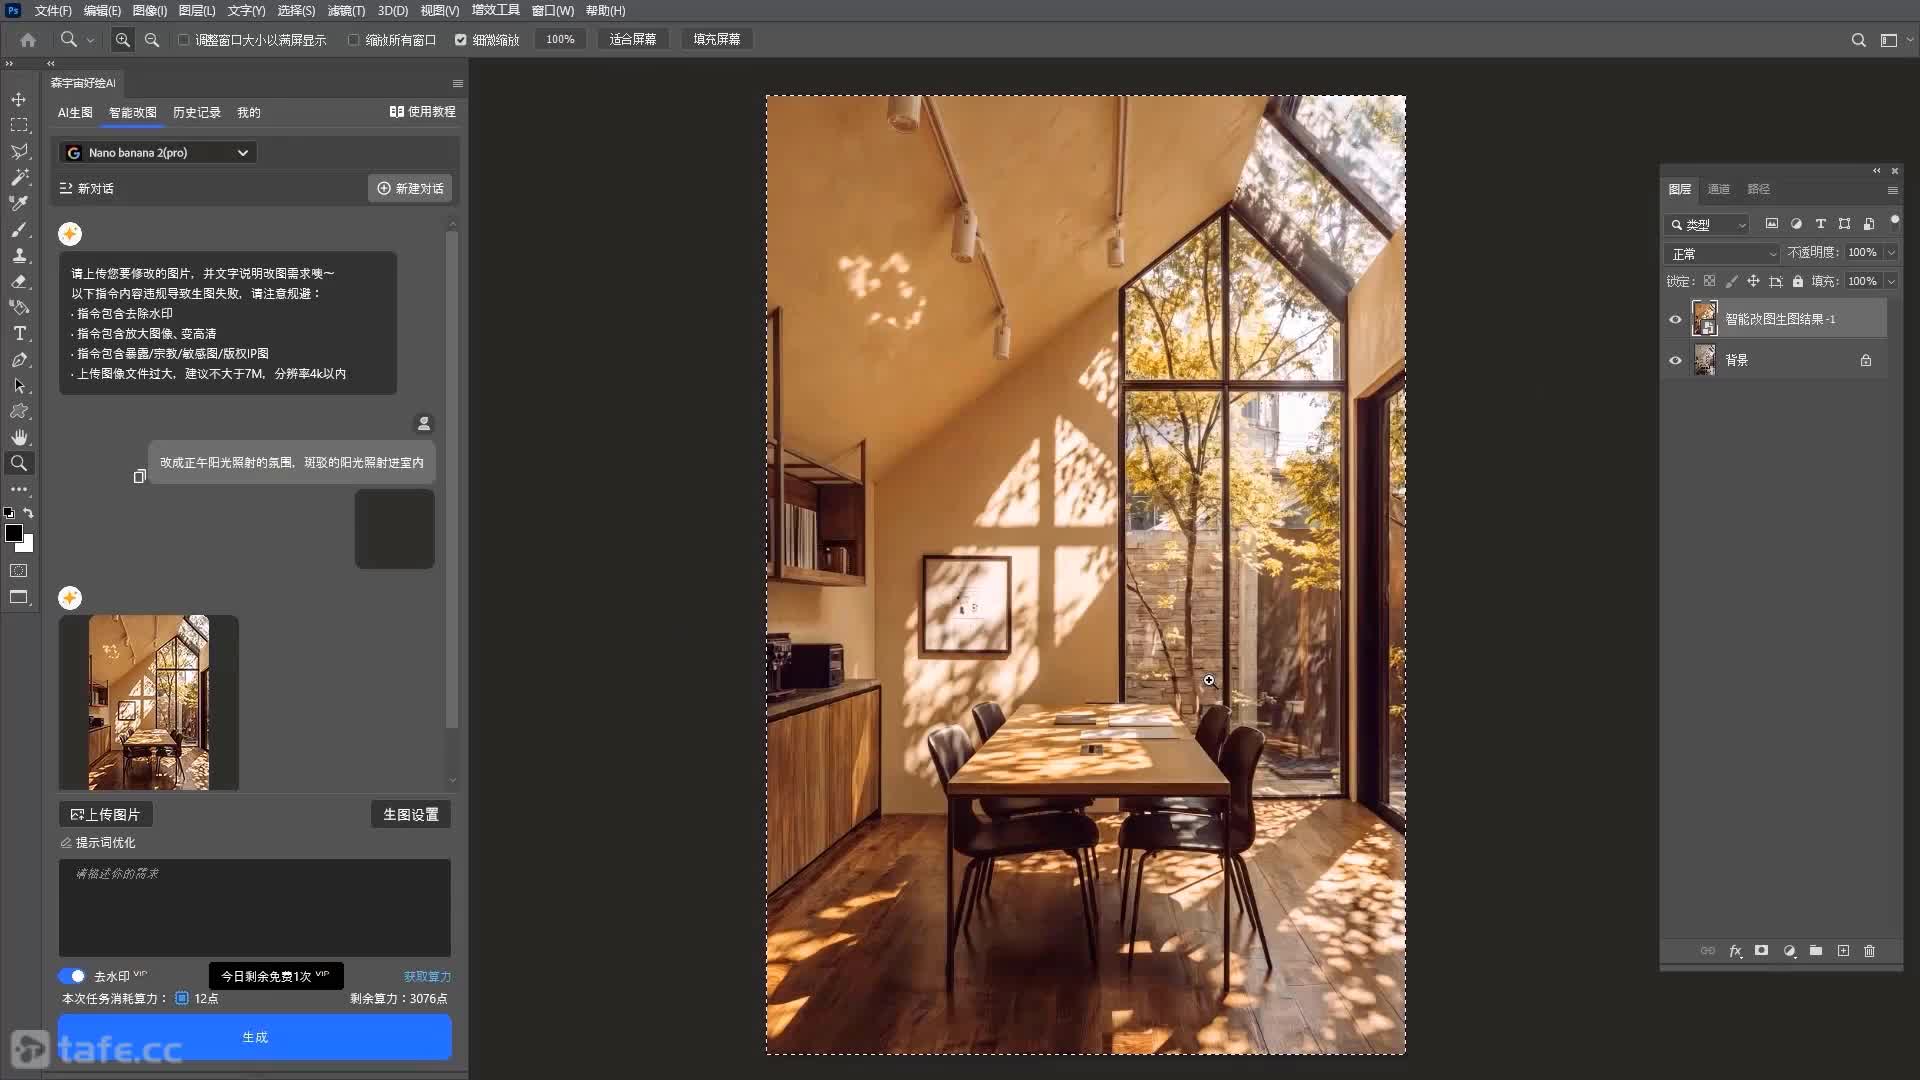Choose the Brush tool in toolbar
The image size is (1920, 1080).
19,229
